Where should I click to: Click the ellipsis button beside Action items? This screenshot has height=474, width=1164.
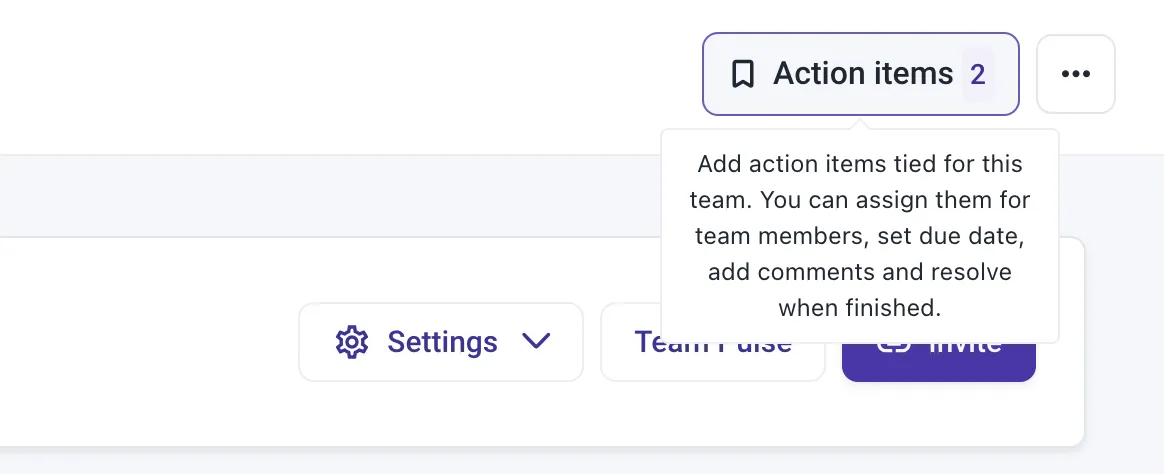(1075, 74)
